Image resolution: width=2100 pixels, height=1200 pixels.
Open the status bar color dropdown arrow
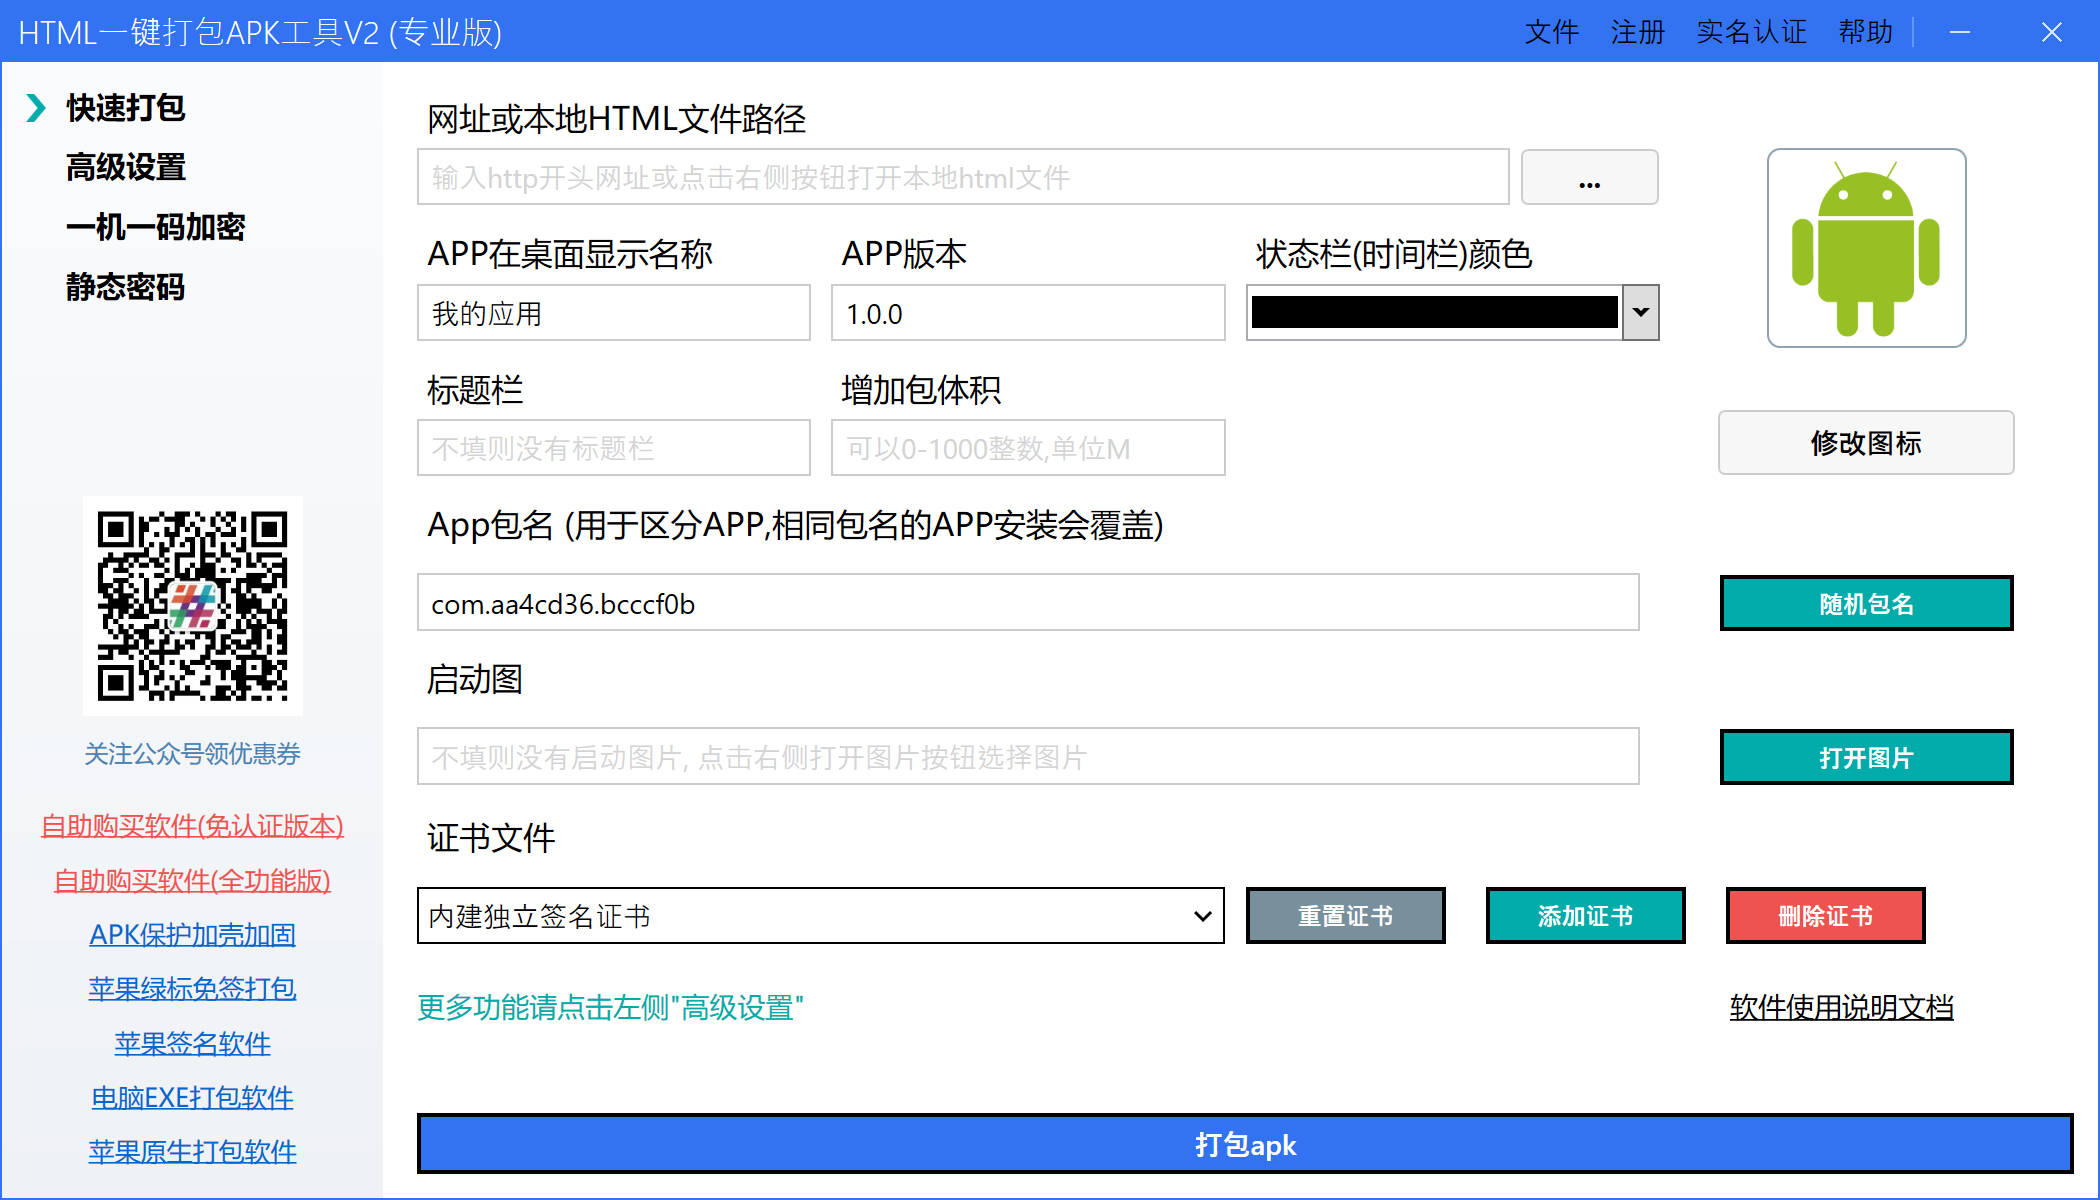(1640, 312)
